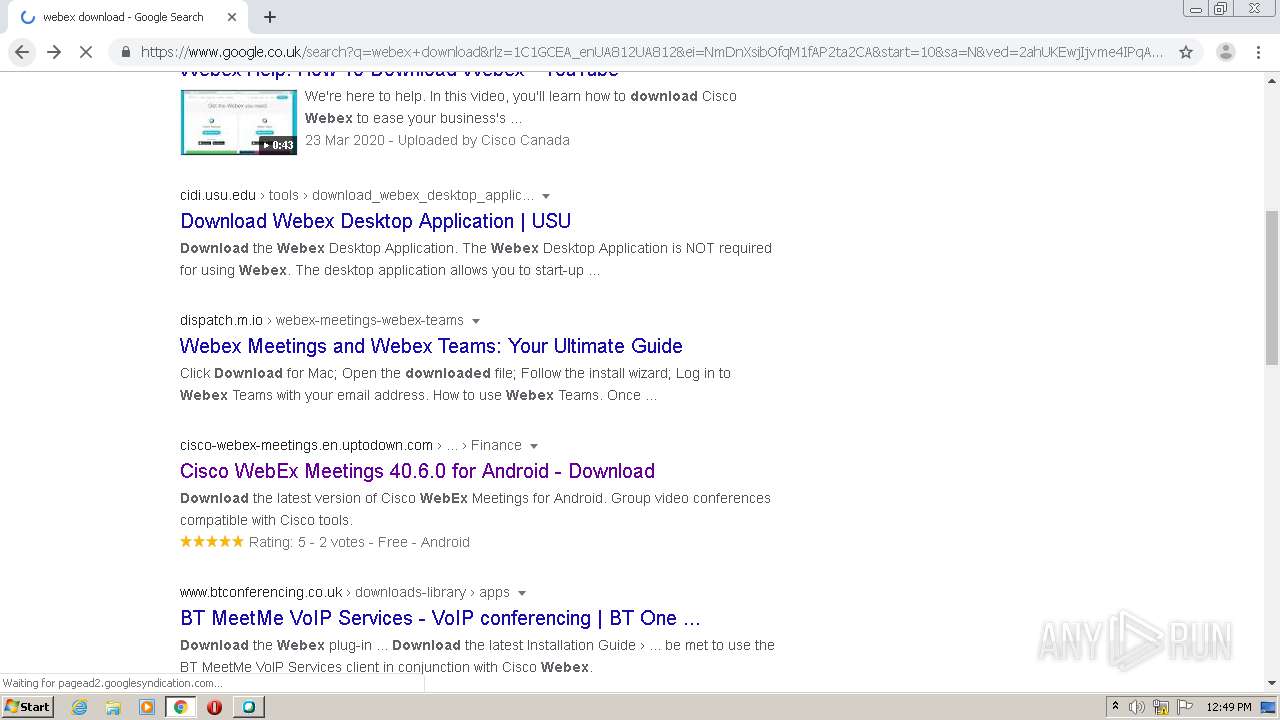
Task: Open the network tray icon
Action: pos(1161,707)
